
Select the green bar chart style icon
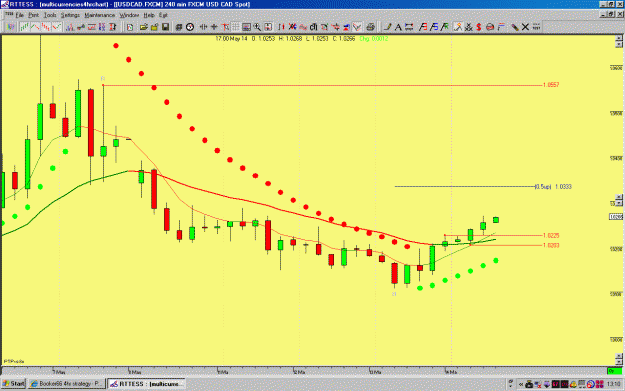click(25, 27)
